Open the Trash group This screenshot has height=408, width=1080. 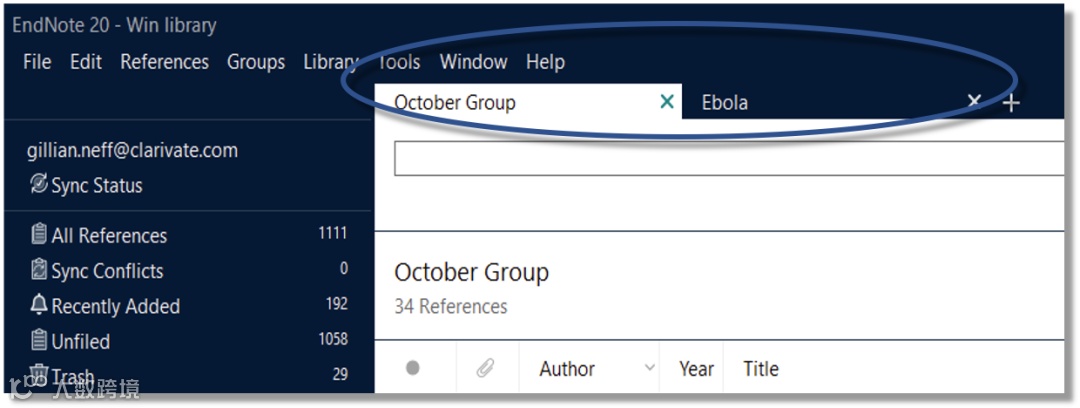tap(72, 376)
